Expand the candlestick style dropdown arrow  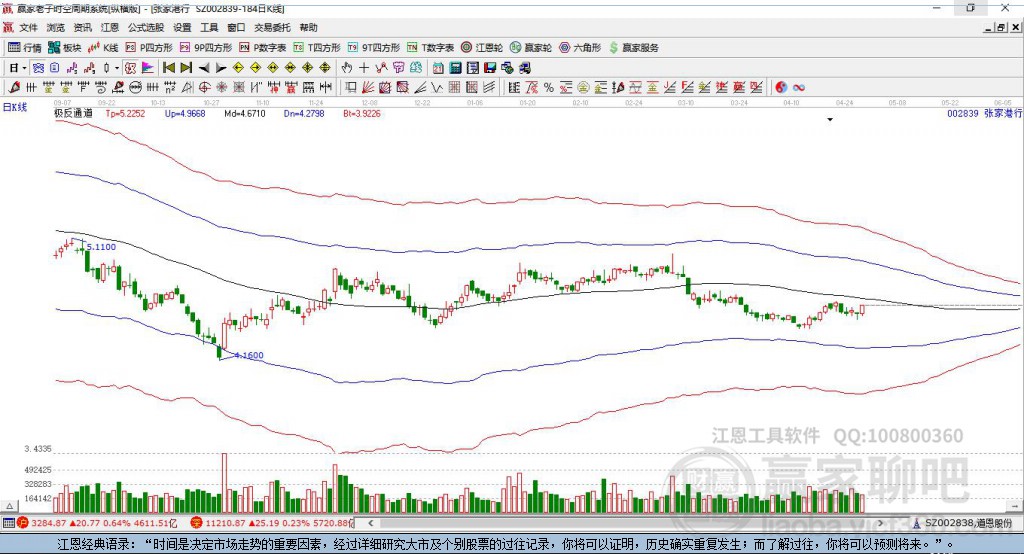(117, 68)
